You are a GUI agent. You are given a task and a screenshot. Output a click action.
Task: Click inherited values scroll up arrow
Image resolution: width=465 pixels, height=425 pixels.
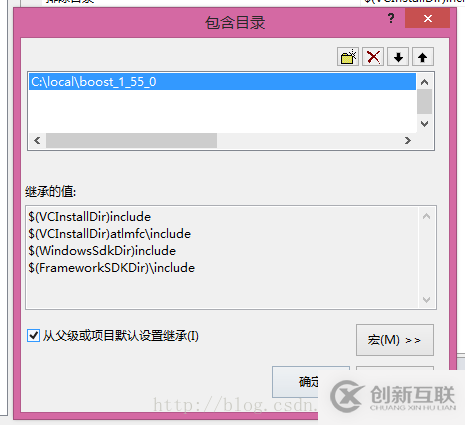click(426, 216)
